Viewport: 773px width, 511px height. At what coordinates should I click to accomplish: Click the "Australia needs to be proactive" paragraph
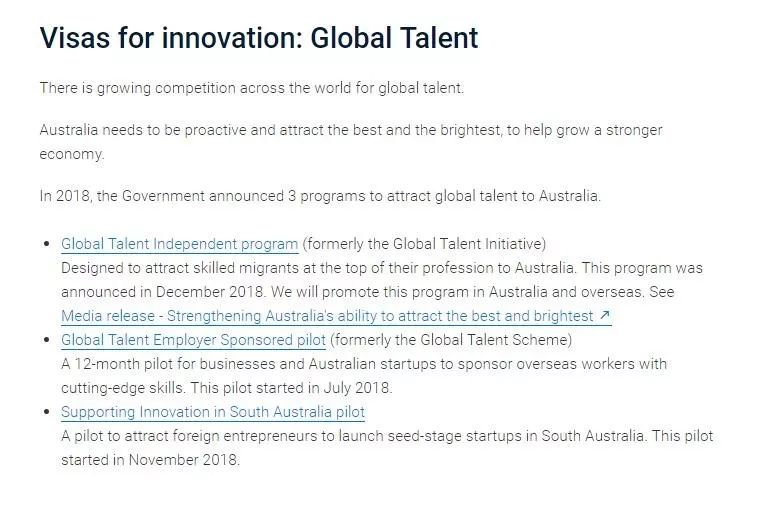350,130
